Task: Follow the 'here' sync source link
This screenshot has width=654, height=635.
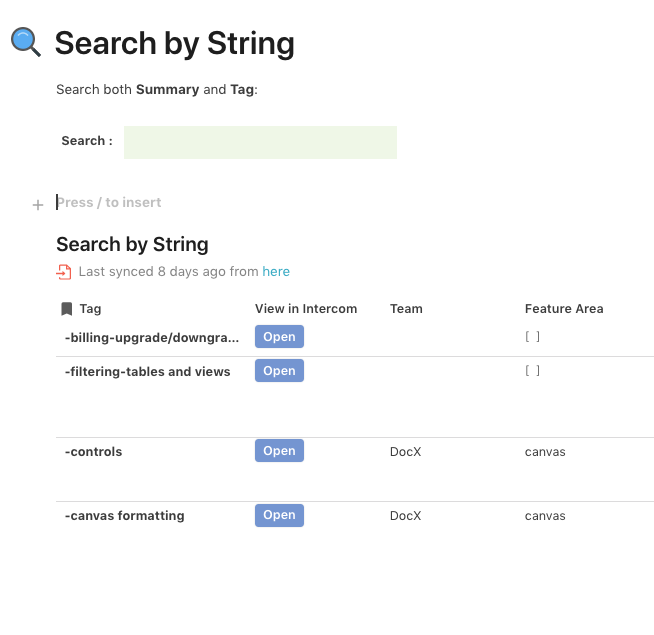Action: (276, 272)
